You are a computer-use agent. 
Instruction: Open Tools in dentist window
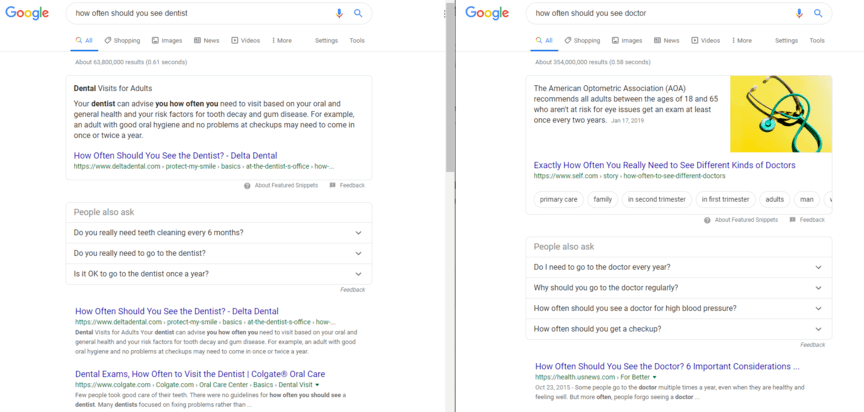point(357,41)
